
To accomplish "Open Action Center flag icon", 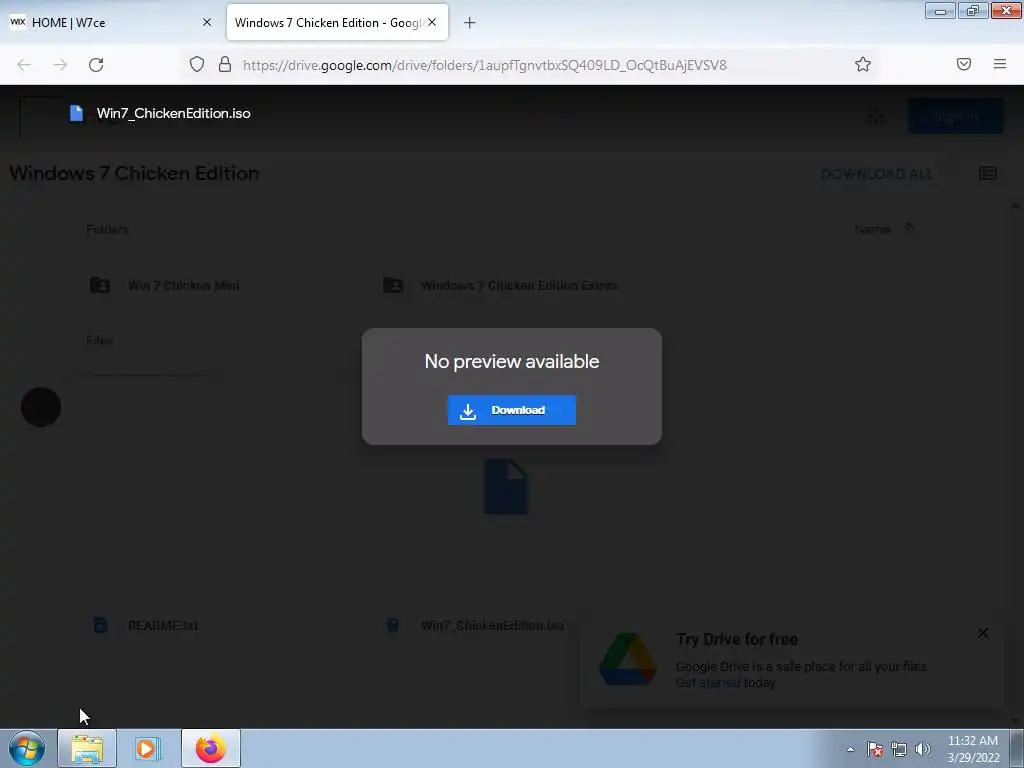I will pyautogui.click(x=875, y=749).
